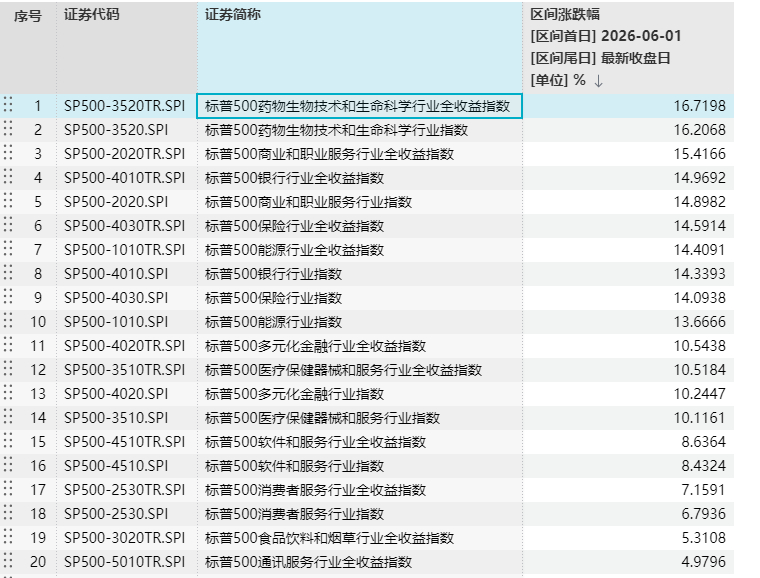The height and width of the screenshot is (578, 760).
Task: Select the 区间首日 2026-06-01 date parameter
Action: [x=606, y=36]
